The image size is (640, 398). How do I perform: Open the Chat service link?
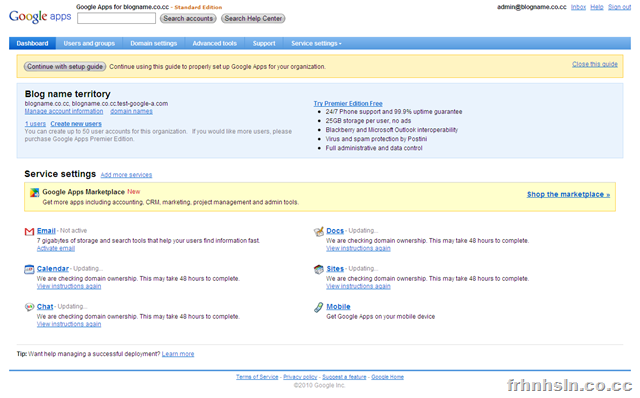click(x=45, y=307)
